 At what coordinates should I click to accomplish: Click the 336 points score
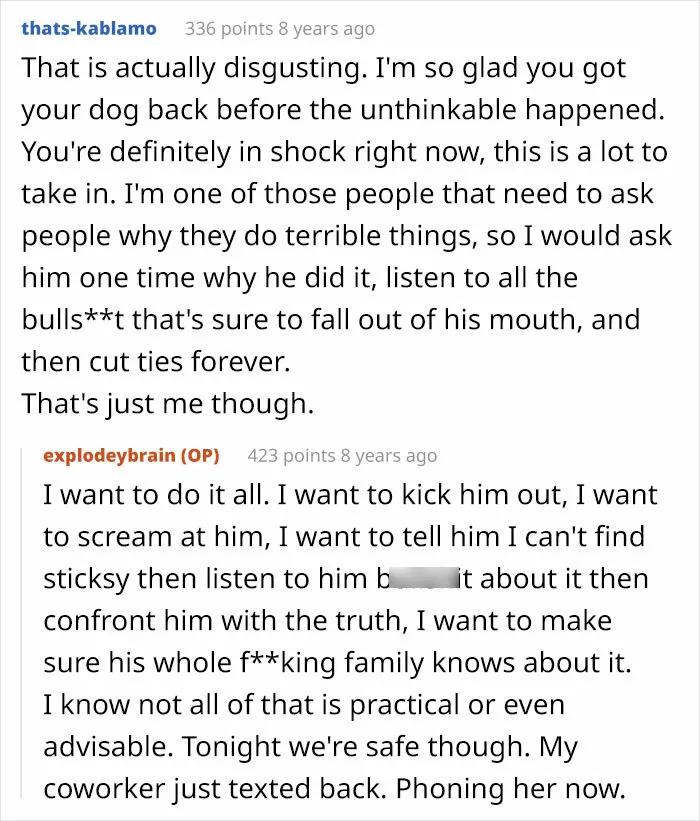pos(229,28)
